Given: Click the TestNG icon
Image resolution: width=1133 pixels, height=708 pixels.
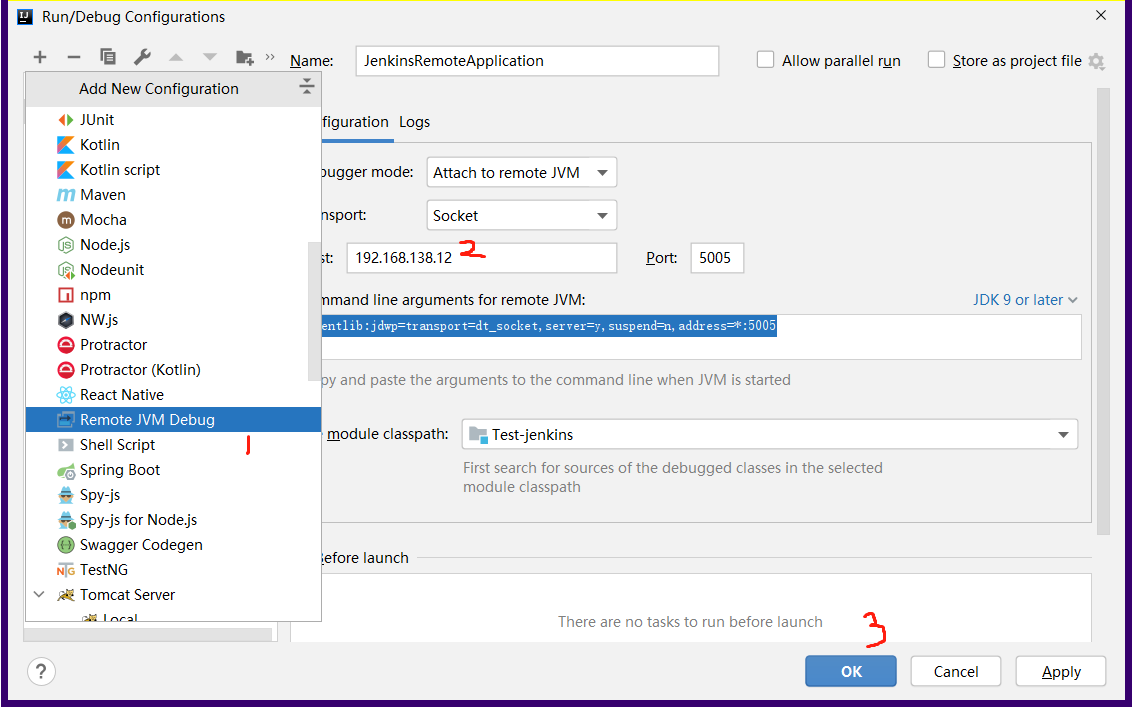Looking at the screenshot, I should 66,570.
